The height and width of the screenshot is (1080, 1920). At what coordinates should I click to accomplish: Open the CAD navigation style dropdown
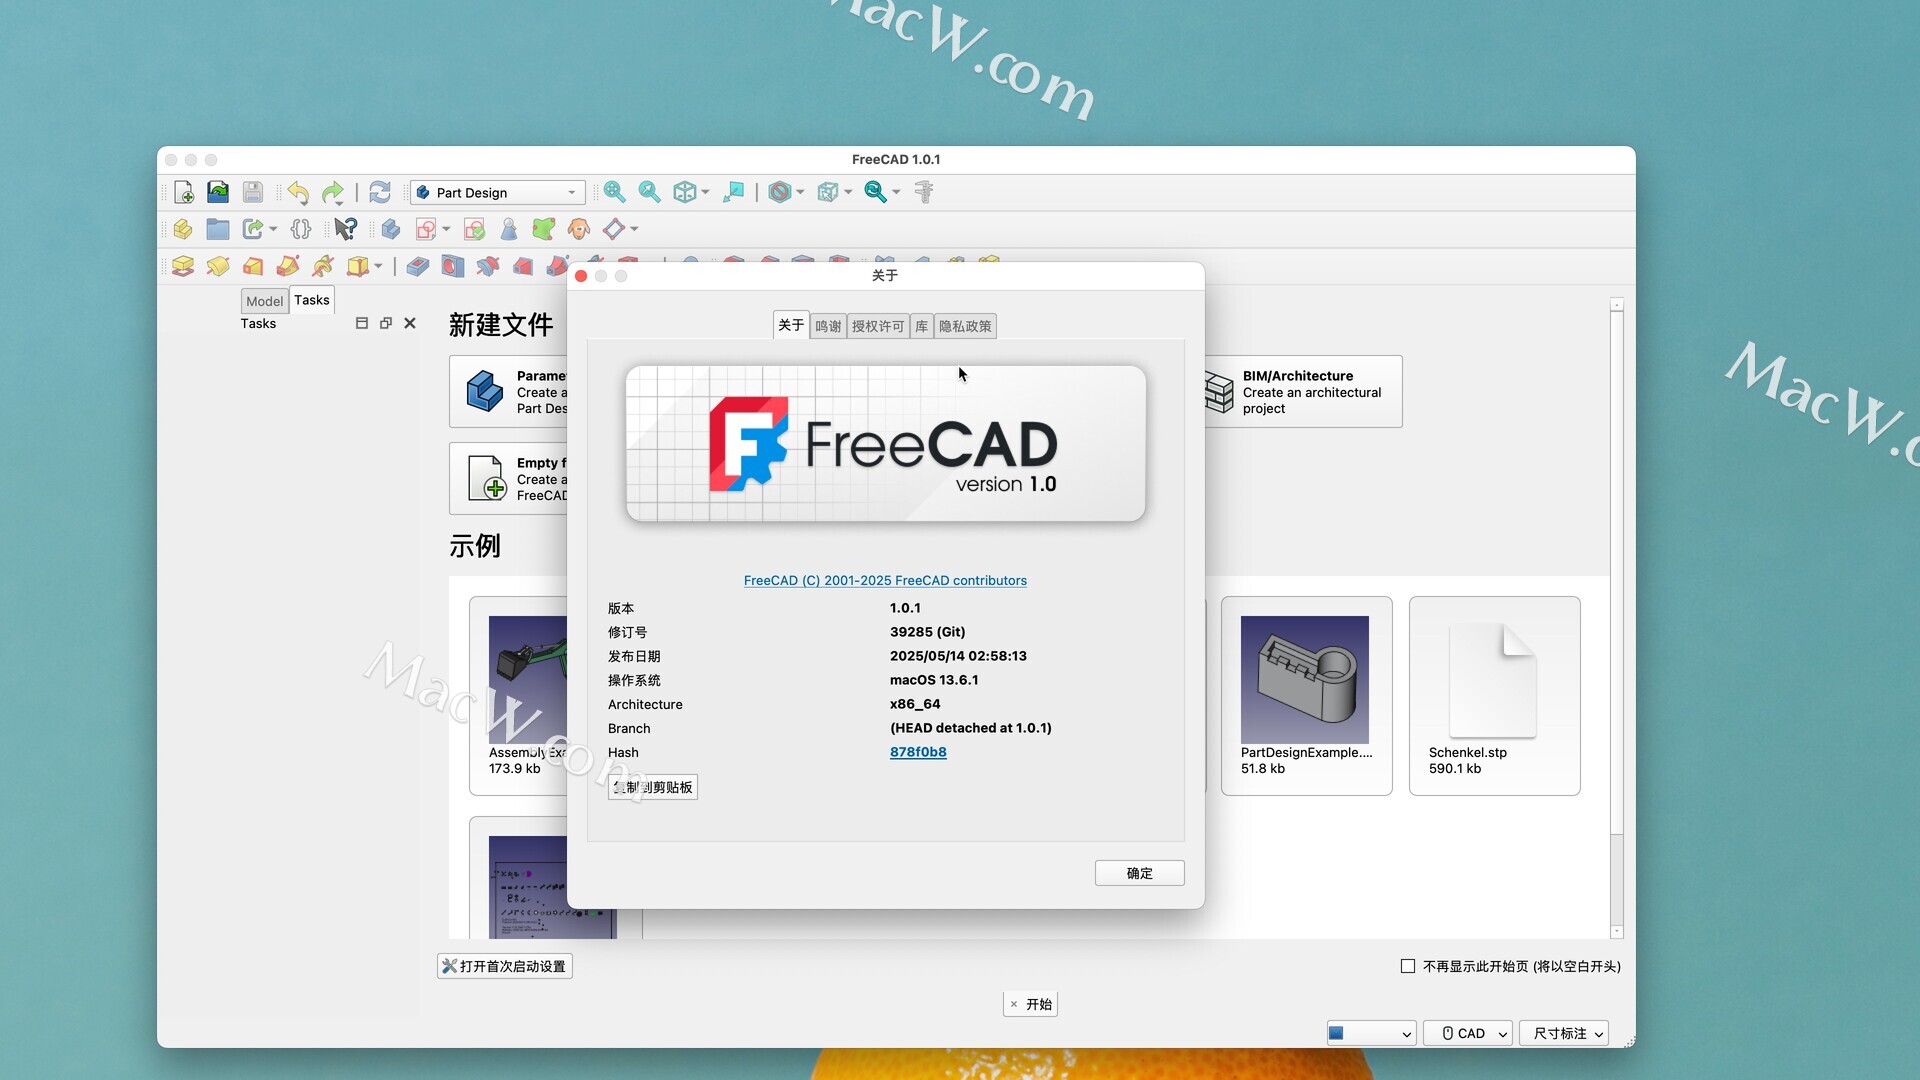pos(1468,1033)
